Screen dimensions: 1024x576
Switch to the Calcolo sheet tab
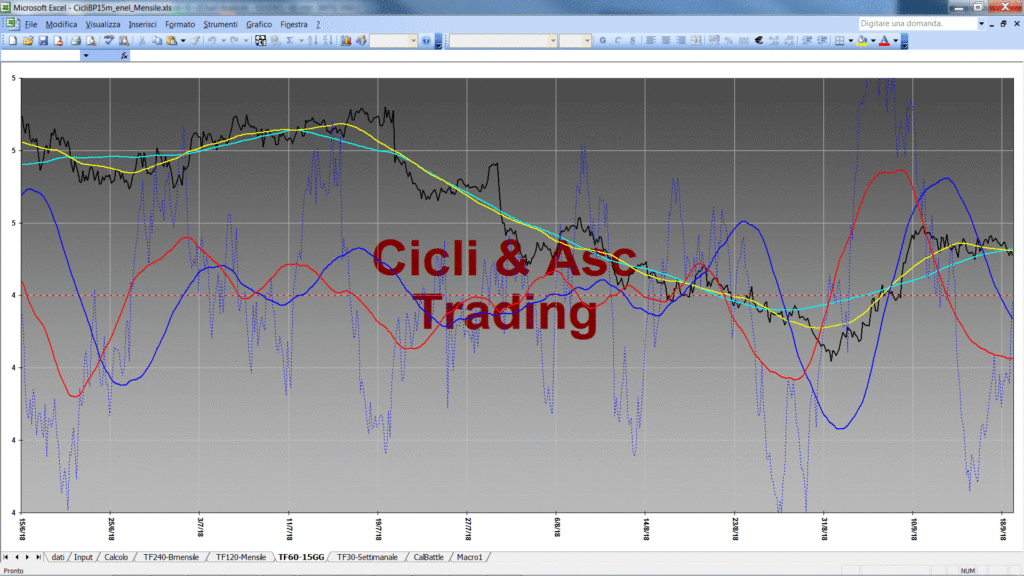pyautogui.click(x=116, y=557)
